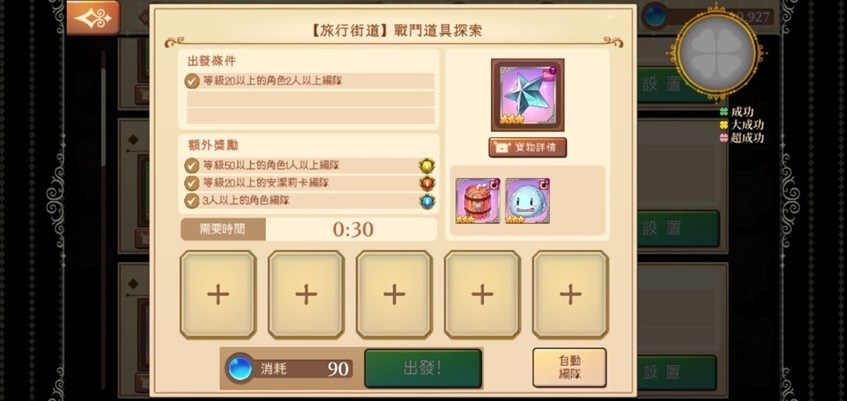Screen dimensions: 847x401
Task: Tap the blue orb cost icon
Action: click(x=240, y=369)
